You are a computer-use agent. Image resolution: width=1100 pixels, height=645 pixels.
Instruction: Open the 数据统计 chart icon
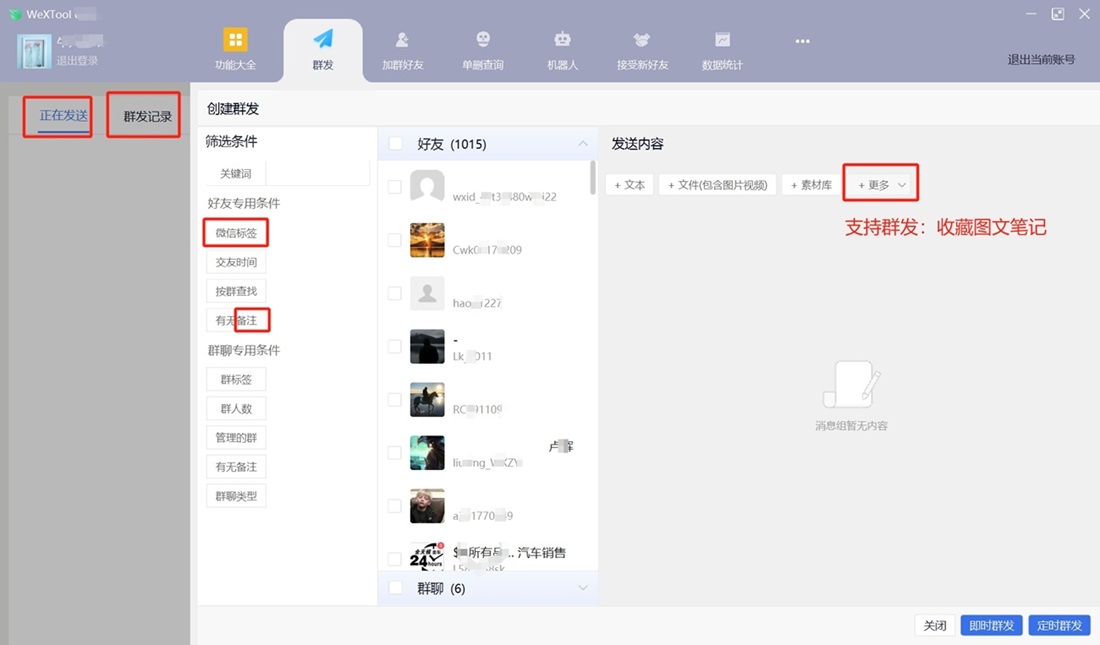[722, 39]
